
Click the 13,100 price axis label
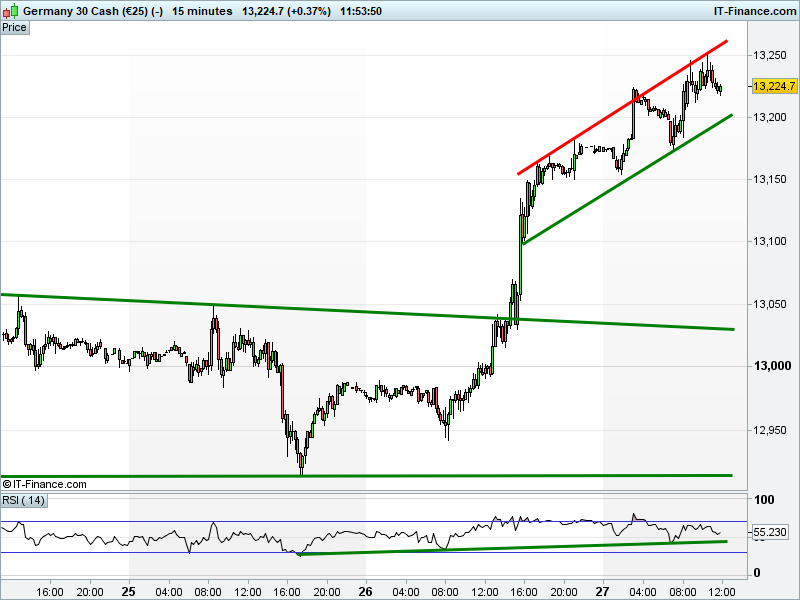click(770, 241)
